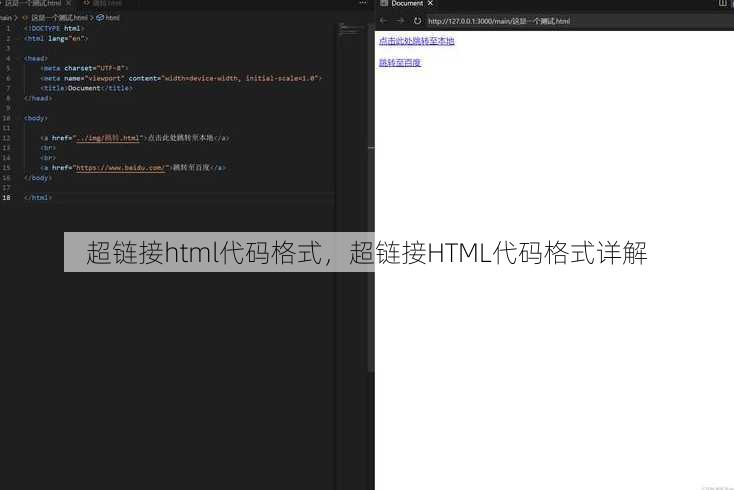
Task: Click the html lang="en" code line
Action: pos(56,38)
